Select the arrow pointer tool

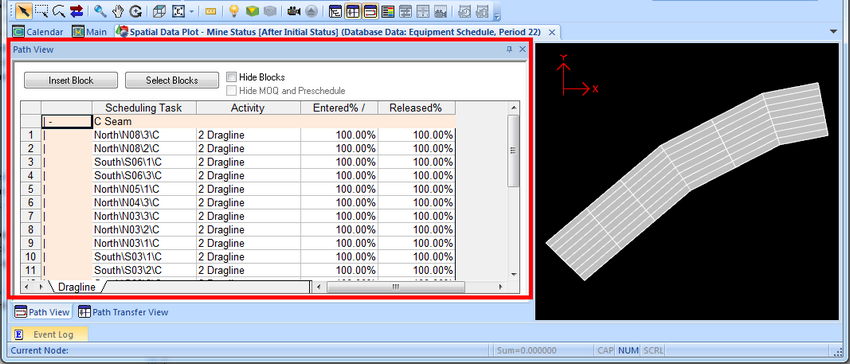[24, 10]
